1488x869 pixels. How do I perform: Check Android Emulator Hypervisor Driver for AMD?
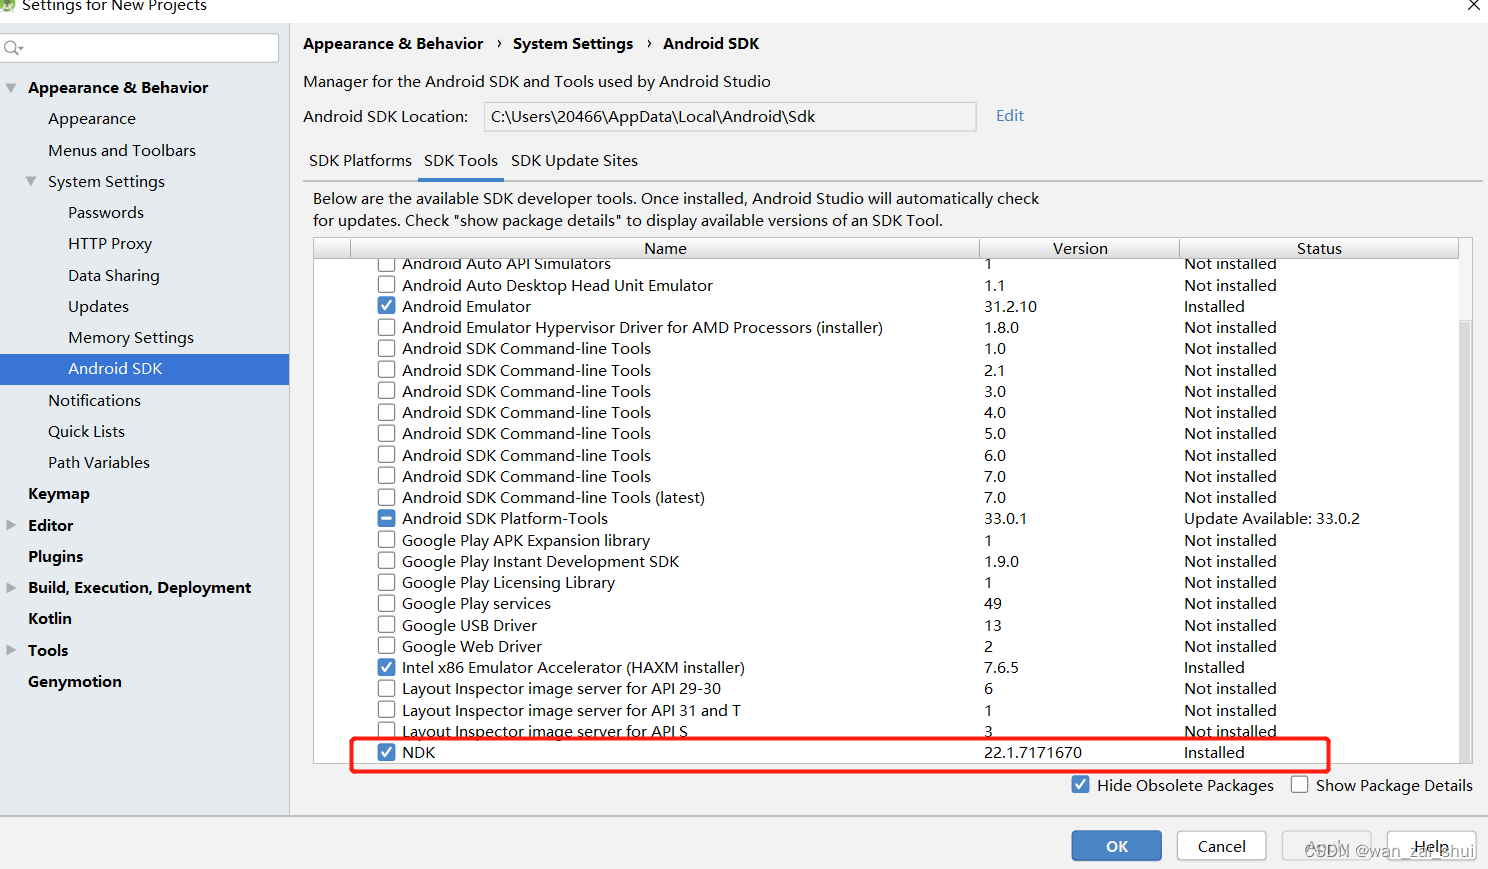pyautogui.click(x=386, y=327)
